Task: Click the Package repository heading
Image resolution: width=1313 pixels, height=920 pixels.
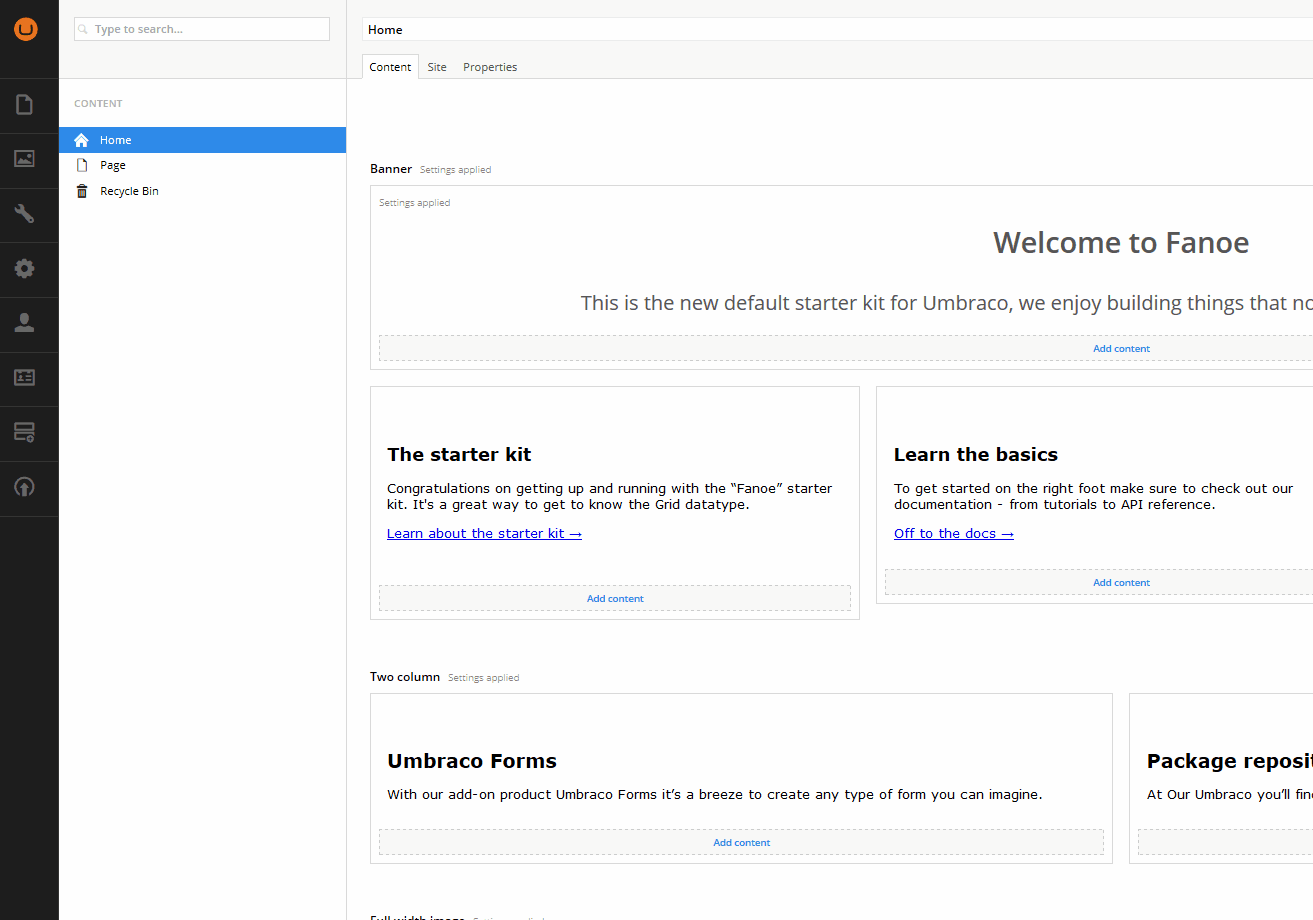Action: 1230,761
